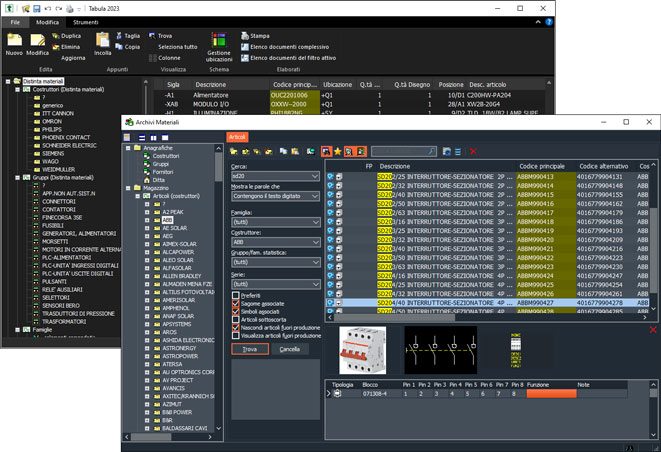This screenshot has height=452, width=661.
Task: Open the Costruttore dropdown
Action: (x=276, y=242)
